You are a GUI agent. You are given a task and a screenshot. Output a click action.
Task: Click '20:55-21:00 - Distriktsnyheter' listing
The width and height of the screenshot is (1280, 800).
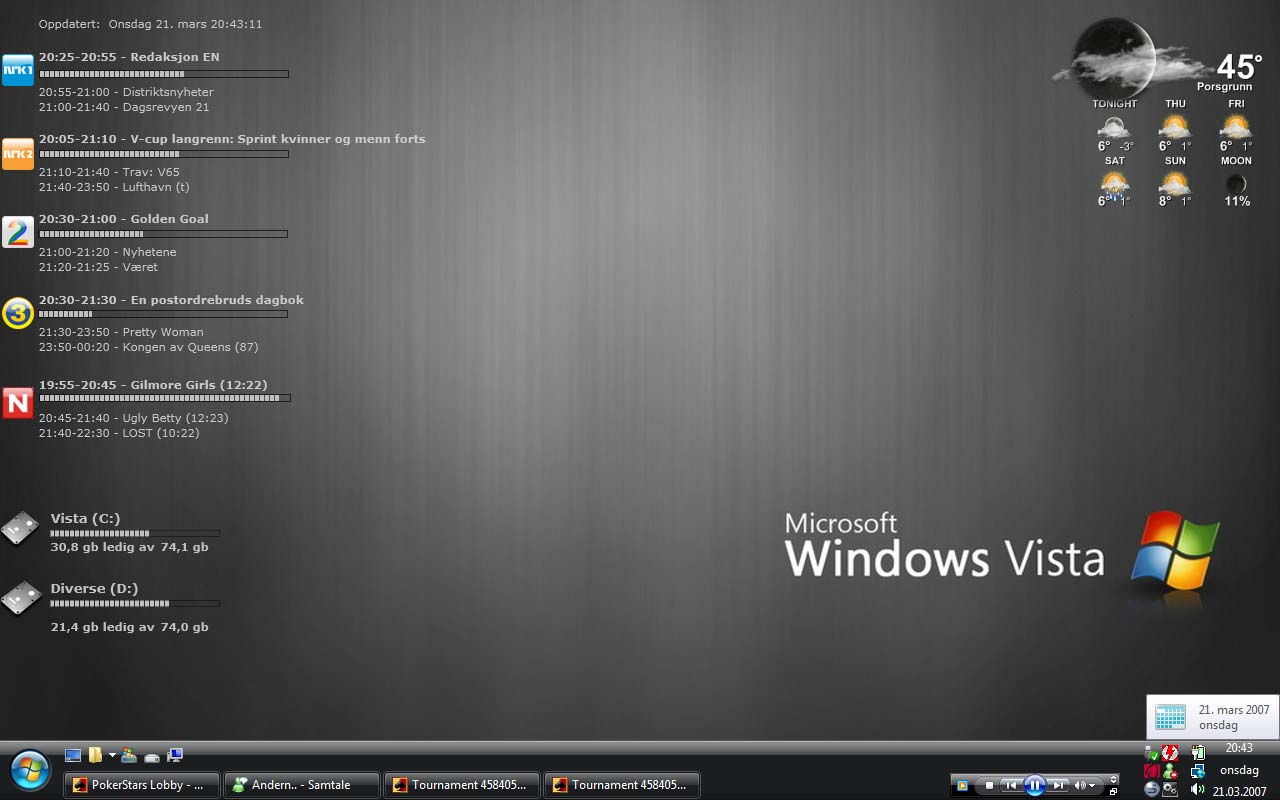(x=126, y=92)
